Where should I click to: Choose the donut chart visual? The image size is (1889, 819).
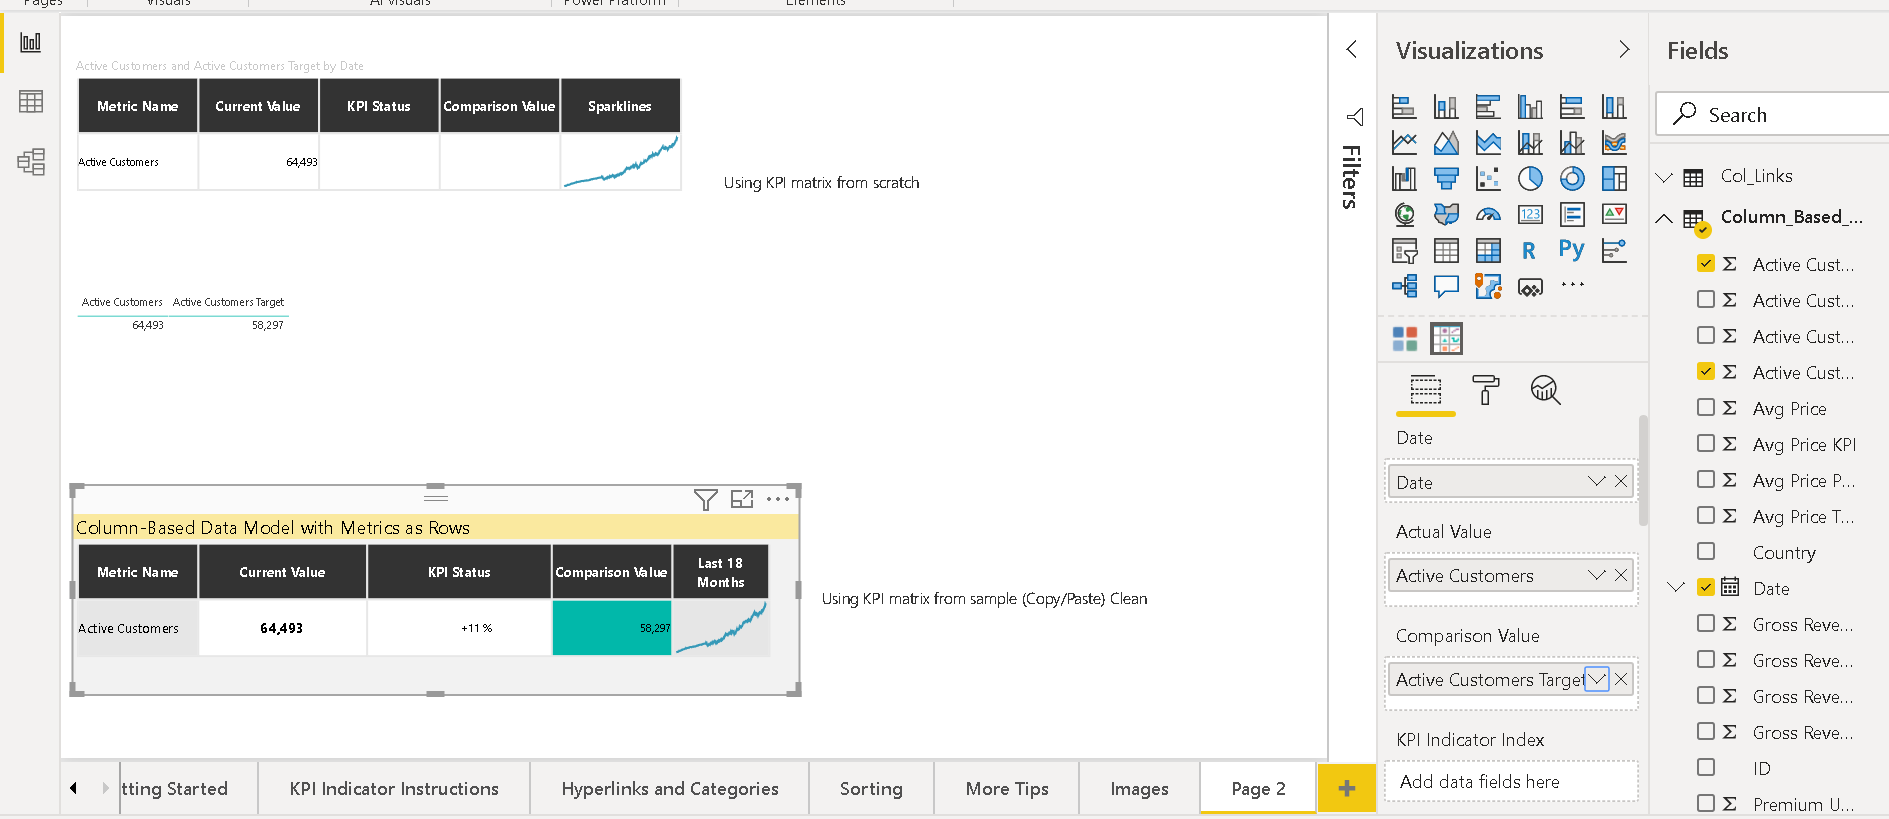point(1572,179)
